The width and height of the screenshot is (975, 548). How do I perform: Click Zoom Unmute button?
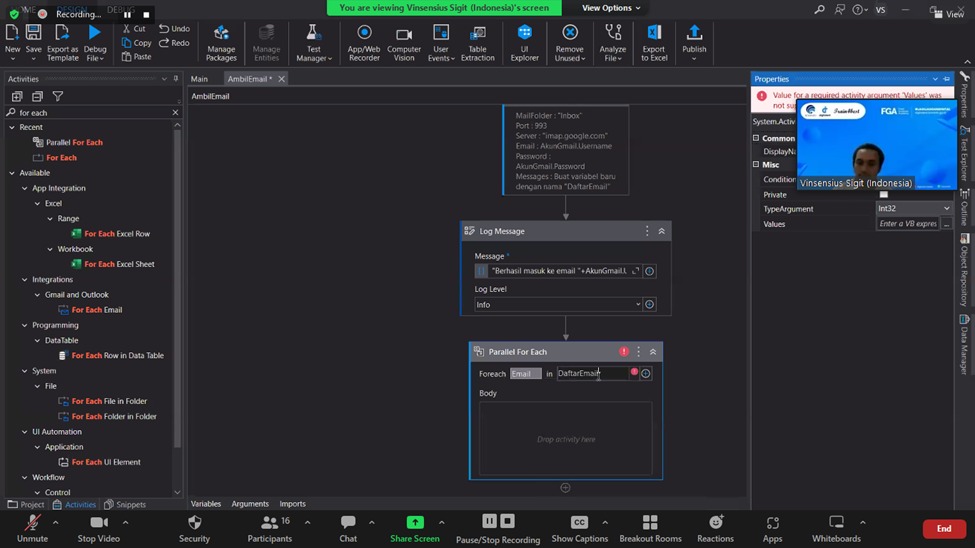click(x=32, y=529)
